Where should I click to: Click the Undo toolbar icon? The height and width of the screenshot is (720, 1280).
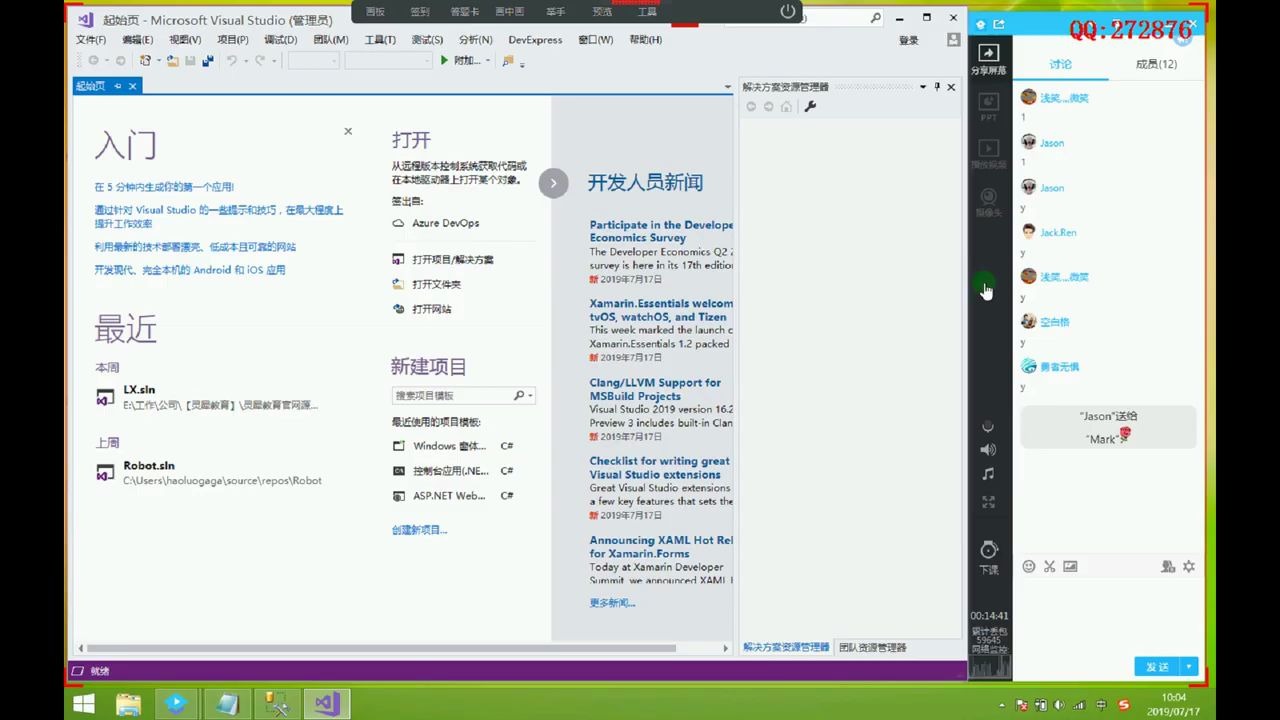tap(232, 61)
